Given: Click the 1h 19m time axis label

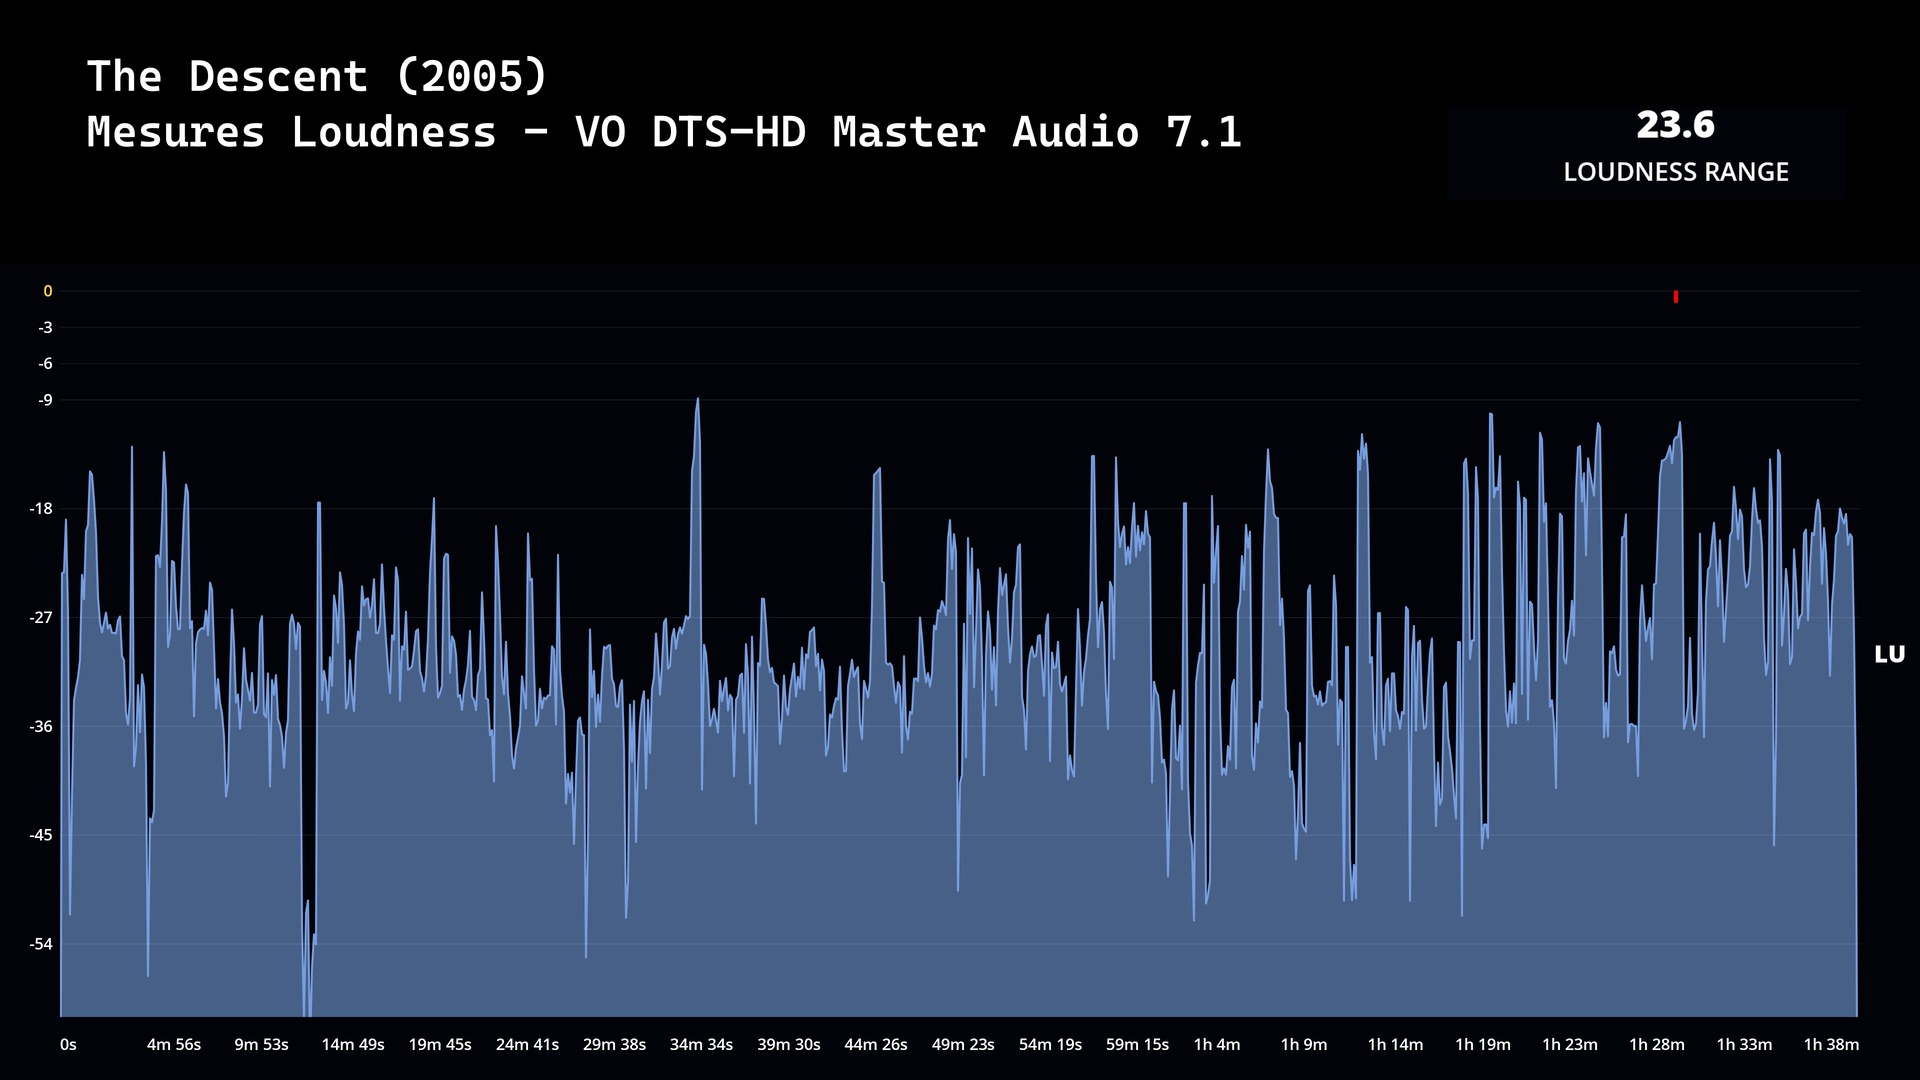Looking at the screenshot, I should click(x=1482, y=1044).
